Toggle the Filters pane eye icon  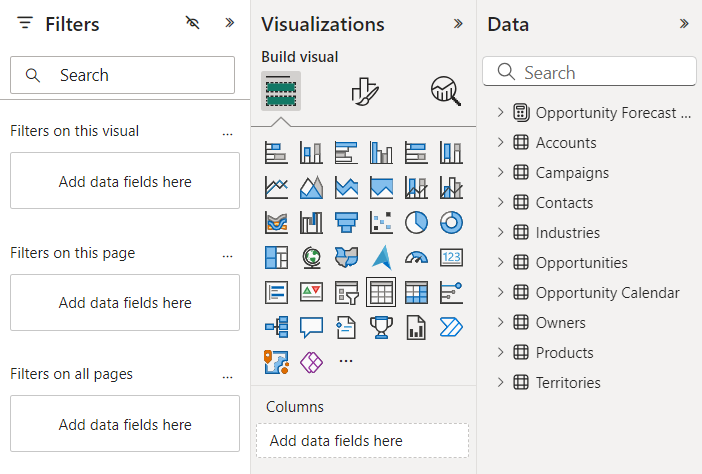tap(193, 23)
